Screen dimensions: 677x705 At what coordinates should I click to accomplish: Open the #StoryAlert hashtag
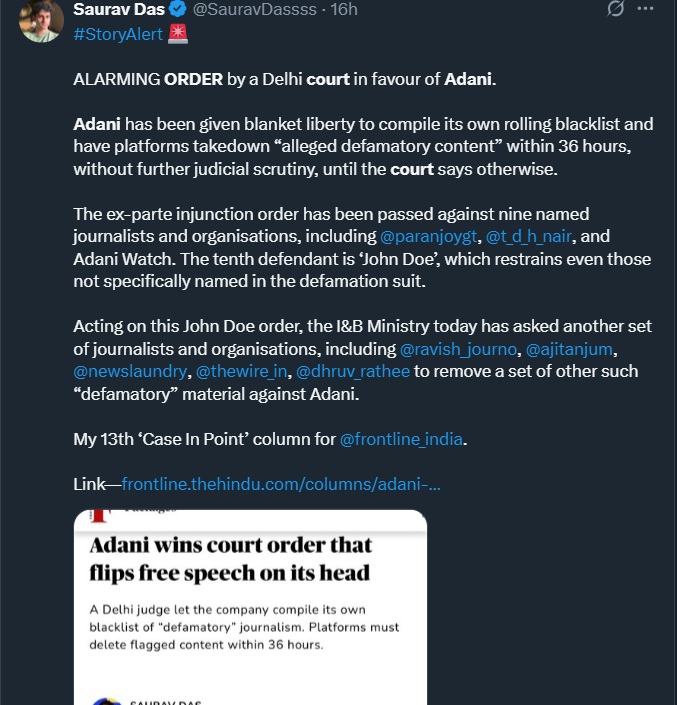tap(119, 34)
